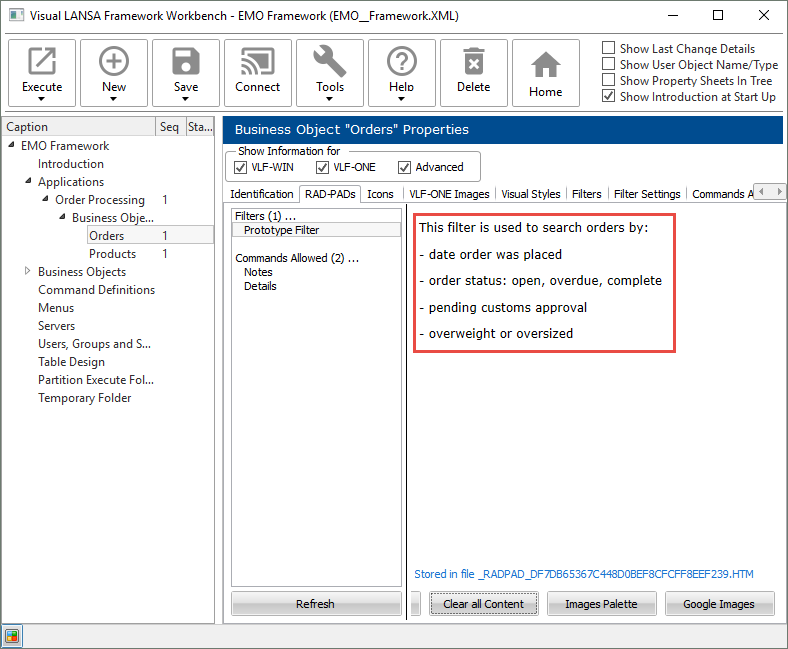Select Temporary Folder in the tree
Viewport: 788px width, 649px height.
point(84,398)
